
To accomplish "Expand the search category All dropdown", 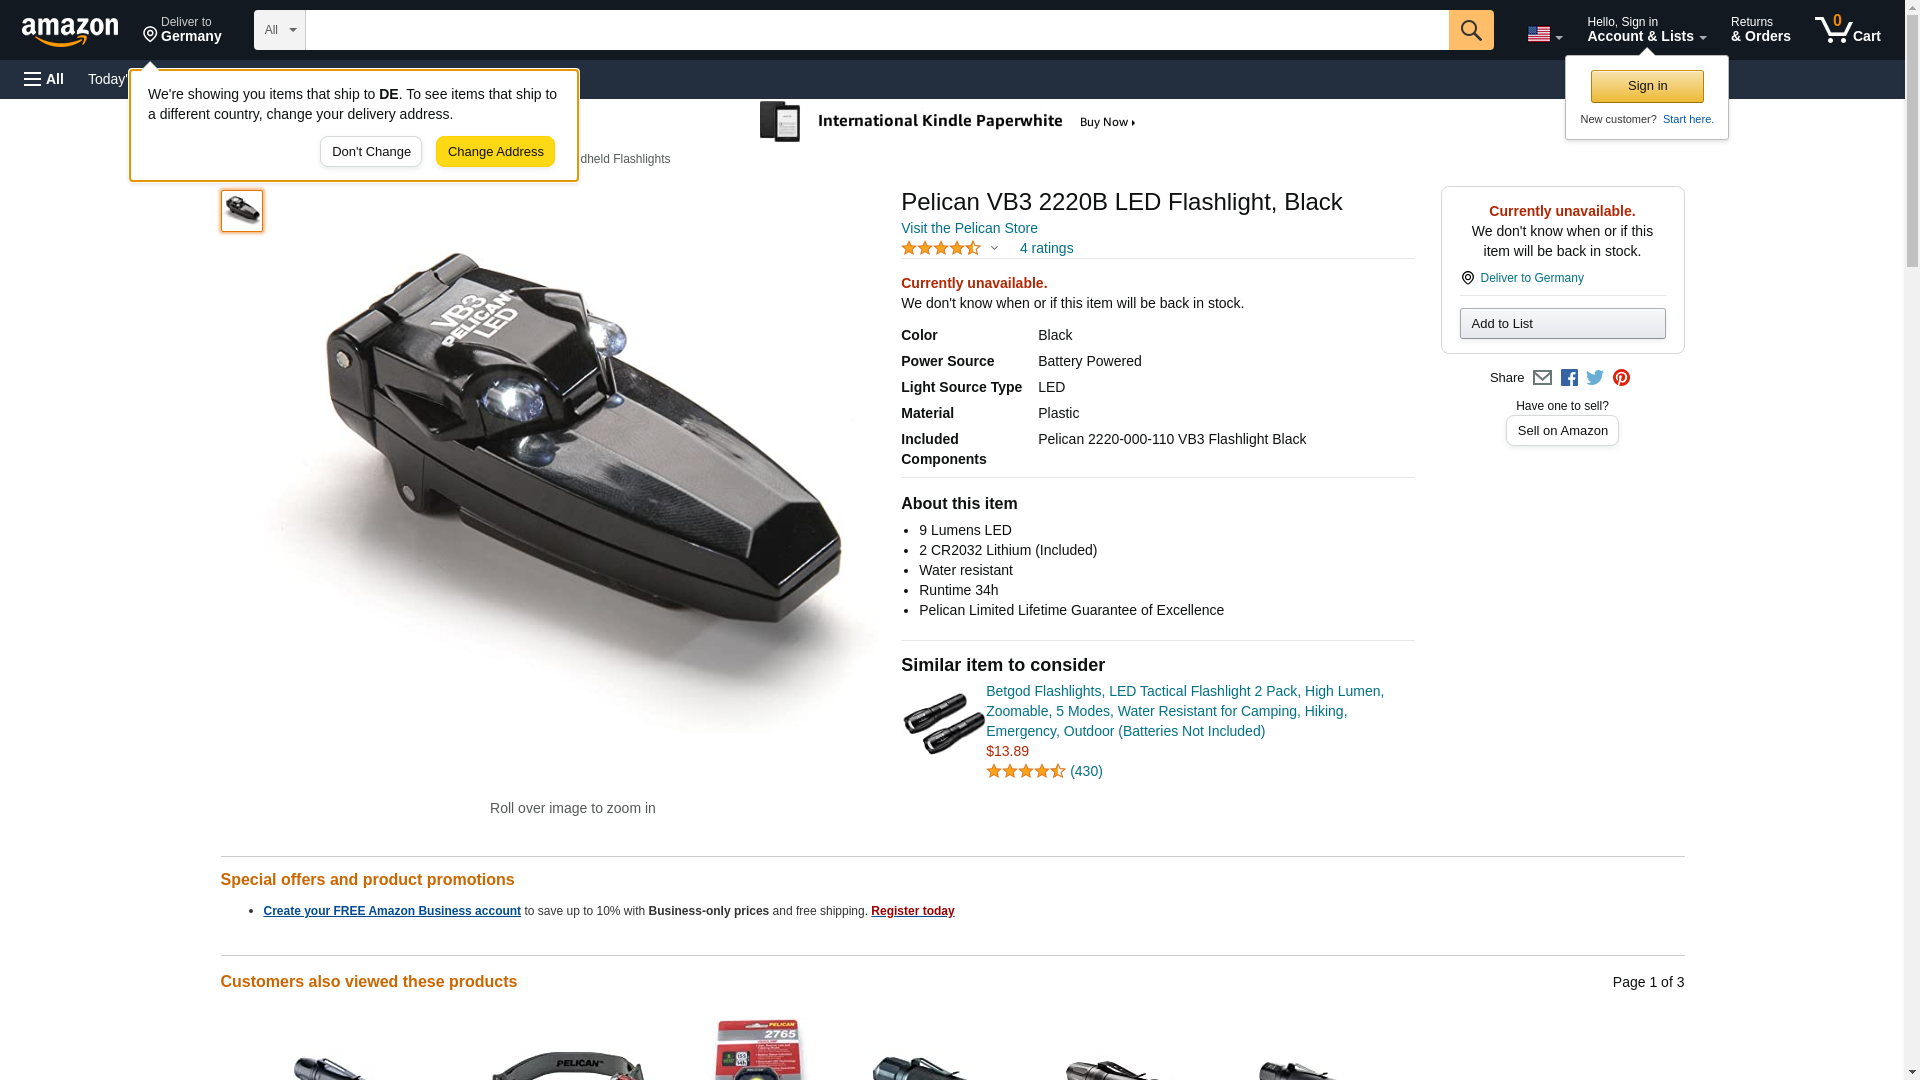I will (279, 30).
